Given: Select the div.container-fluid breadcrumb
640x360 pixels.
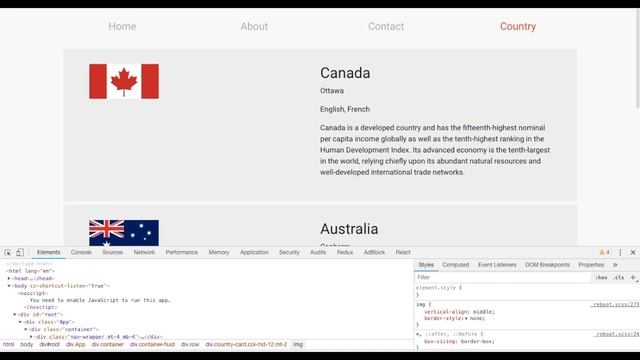Looking at the screenshot, I should click(x=152, y=344).
